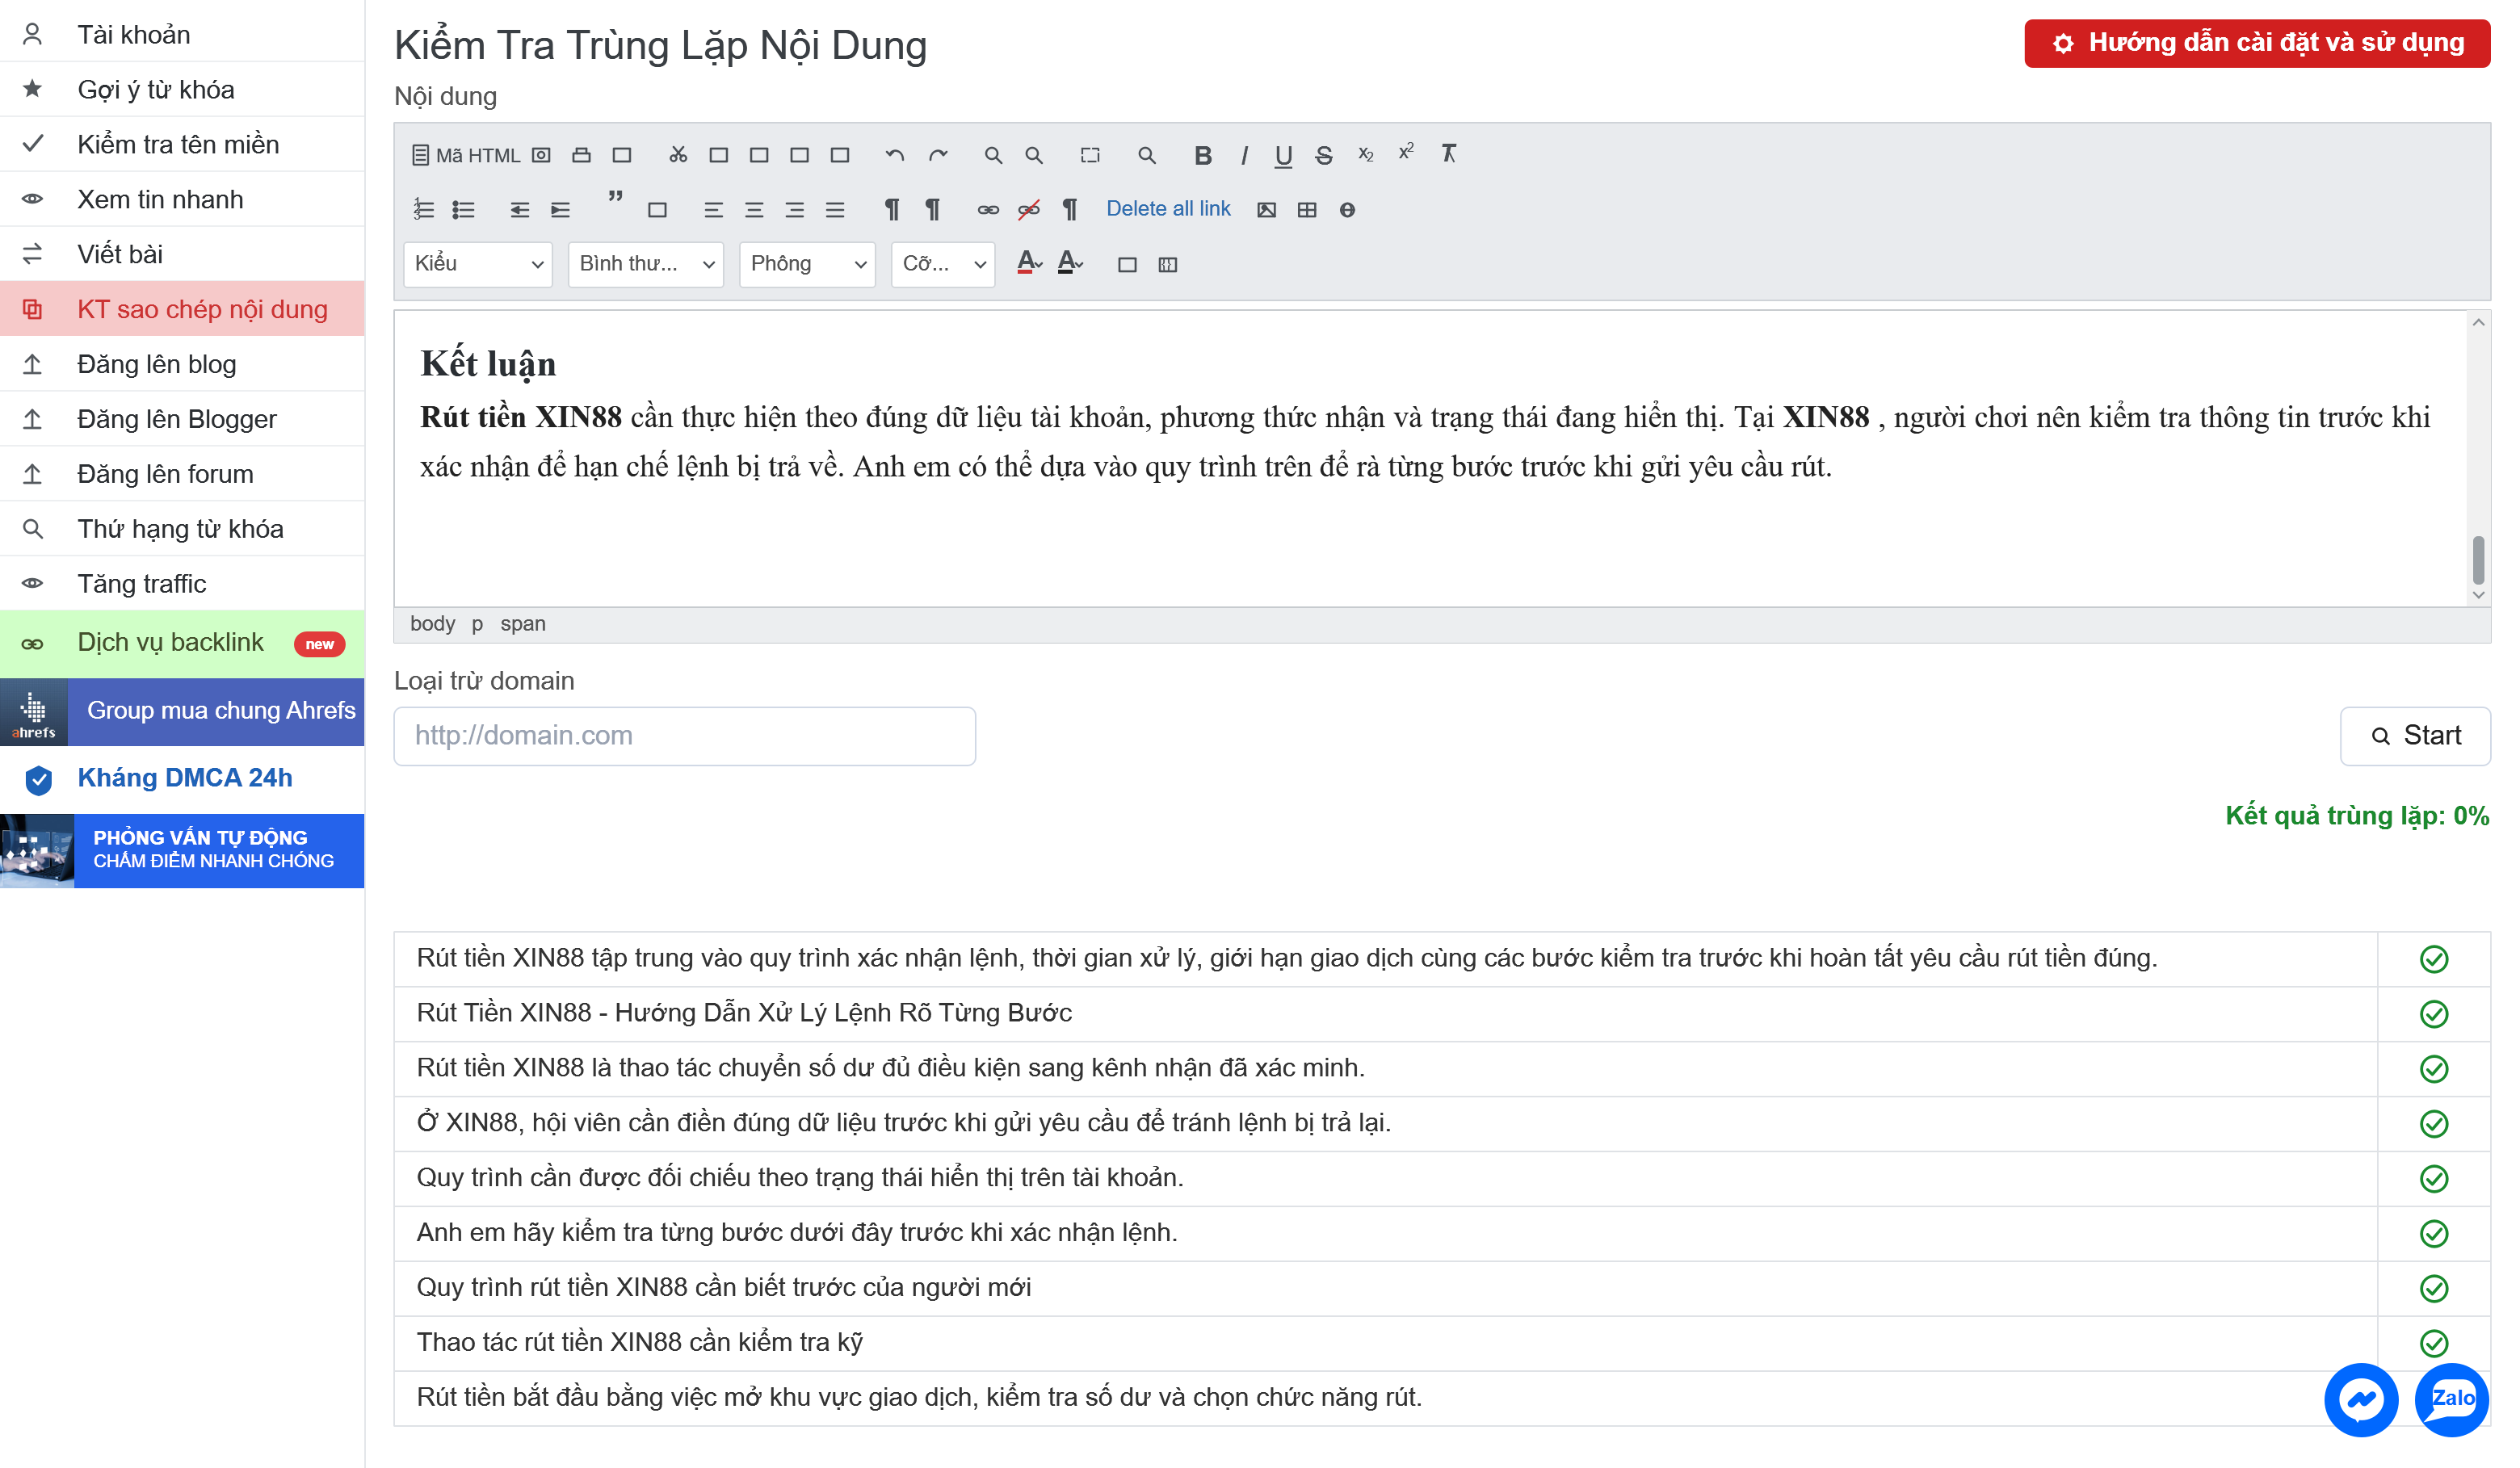Open the Zalo chat bubble

pyautogui.click(x=2451, y=1399)
